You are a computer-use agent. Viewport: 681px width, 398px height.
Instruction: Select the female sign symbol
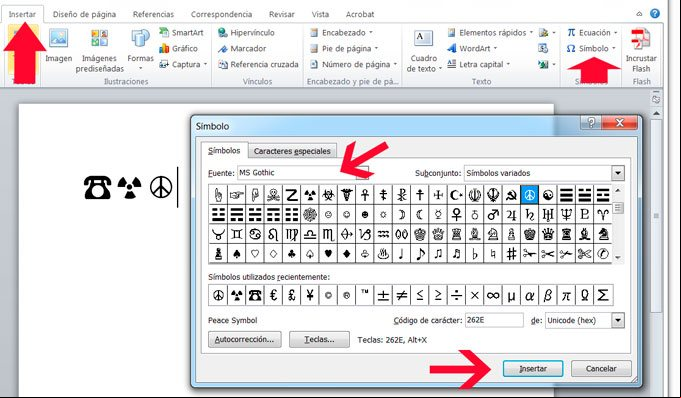(x=456, y=214)
